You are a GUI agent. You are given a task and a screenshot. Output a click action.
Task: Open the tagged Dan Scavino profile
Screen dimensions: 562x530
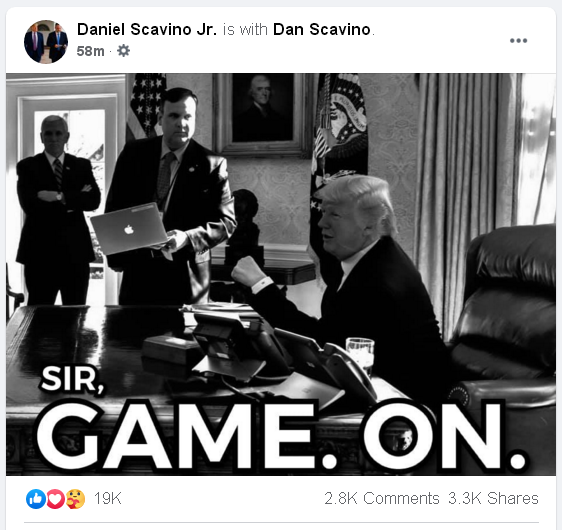tap(322, 29)
